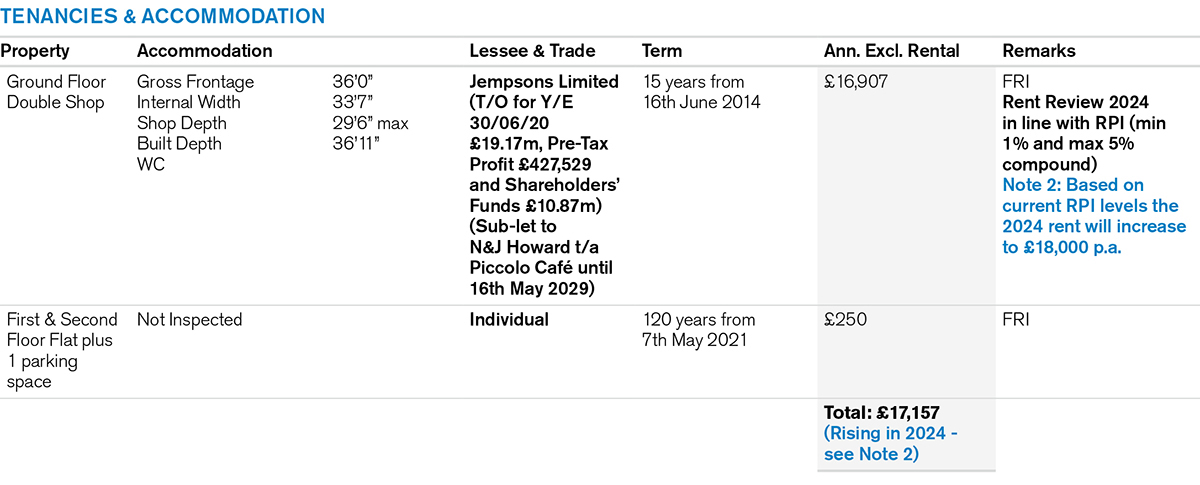This screenshot has width=1200, height=485.
Task: Select the Ground Floor Double Shop cell
Action: [55, 92]
